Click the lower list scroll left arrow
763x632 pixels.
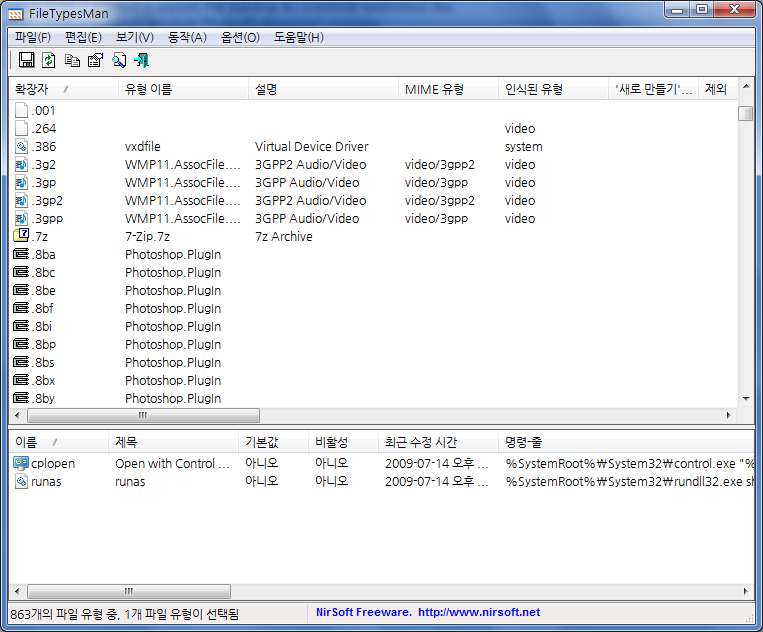(18, 592)
